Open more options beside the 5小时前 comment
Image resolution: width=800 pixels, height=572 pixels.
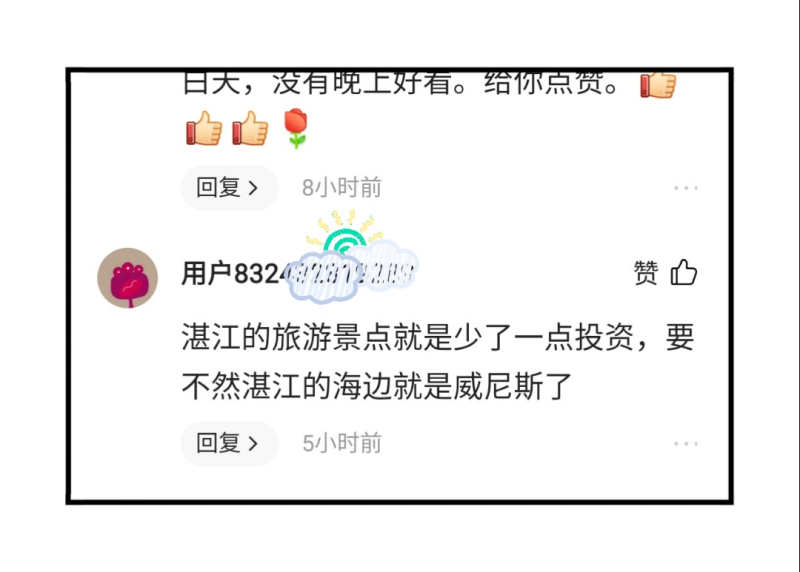point(685,443)
